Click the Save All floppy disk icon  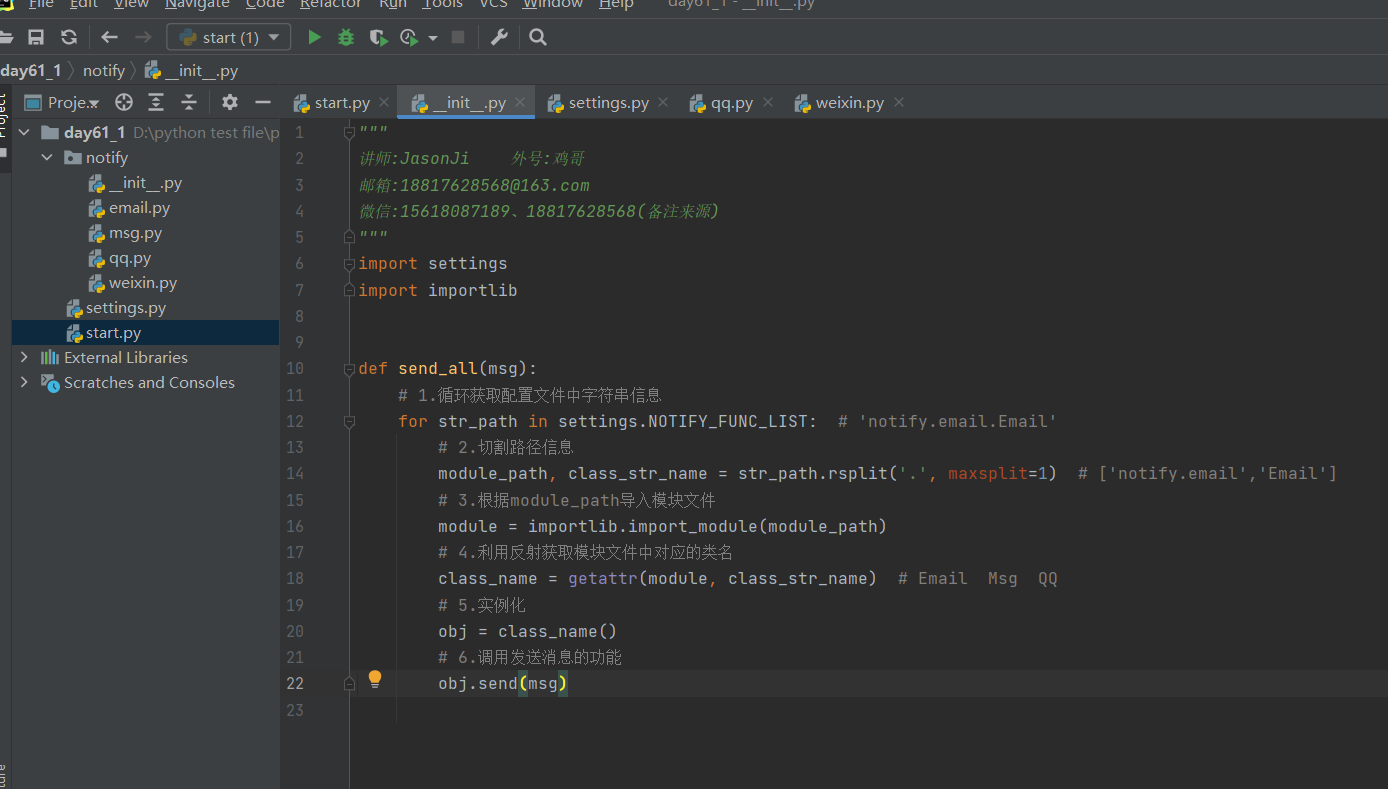tap(36, 37)
